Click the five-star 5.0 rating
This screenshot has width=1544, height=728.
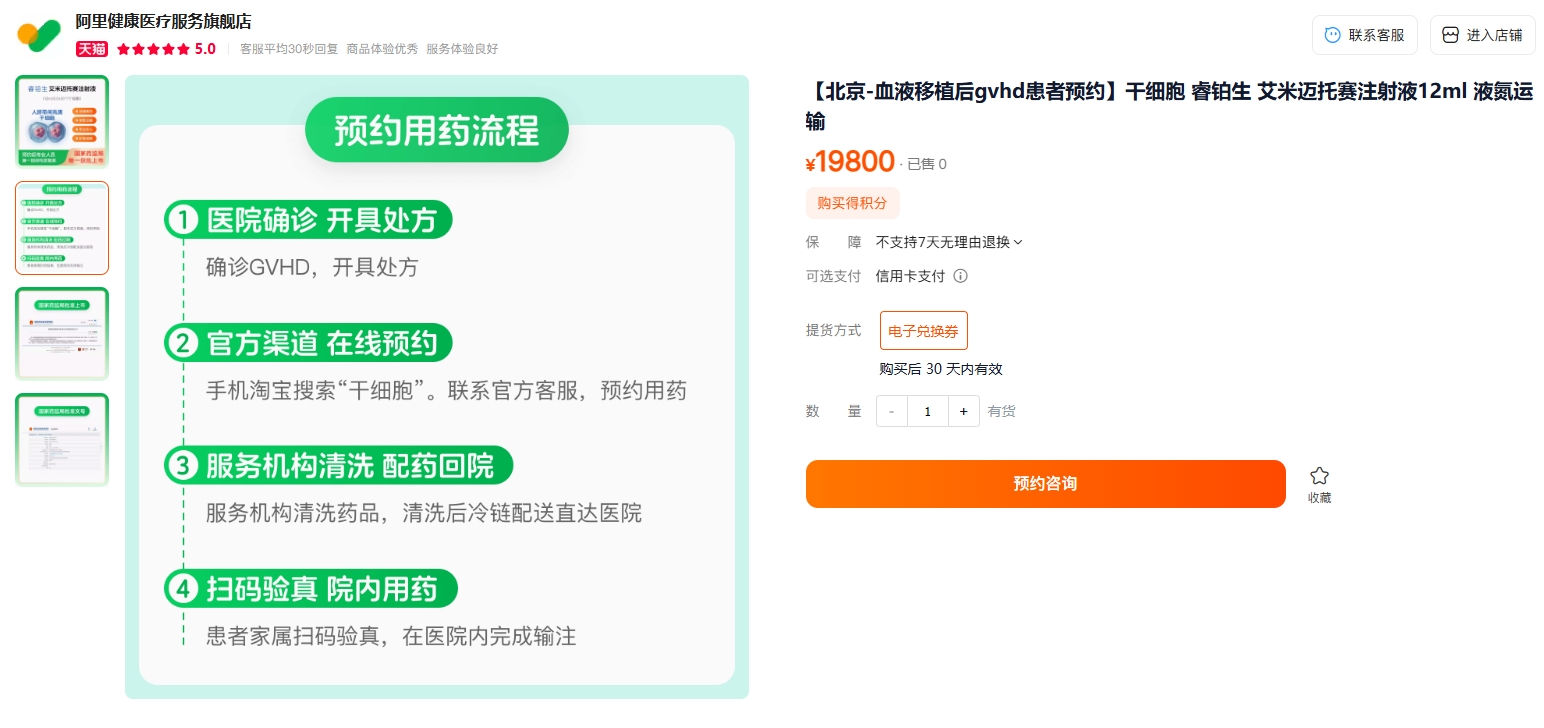tap(167, 48)
